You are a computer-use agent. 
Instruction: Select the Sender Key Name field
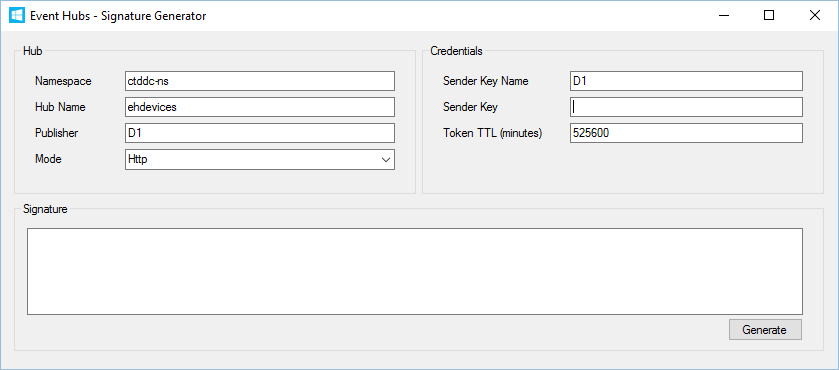point(687,81)
